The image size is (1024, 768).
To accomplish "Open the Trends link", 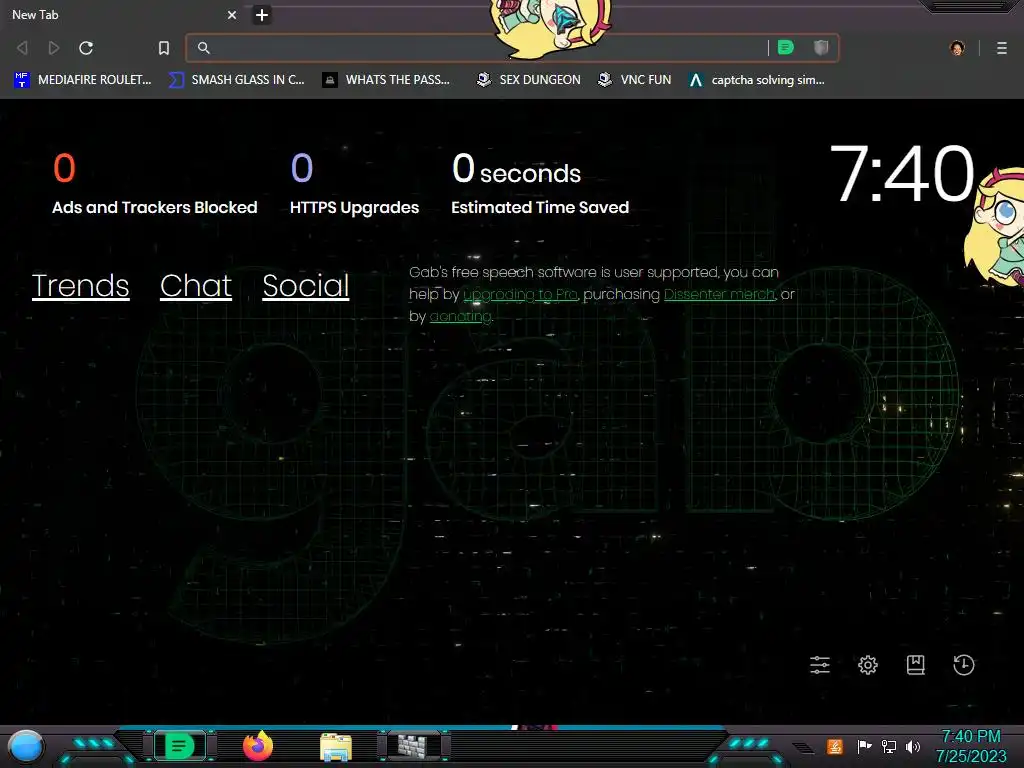I will pyautogui.click(x=80, y=286).
